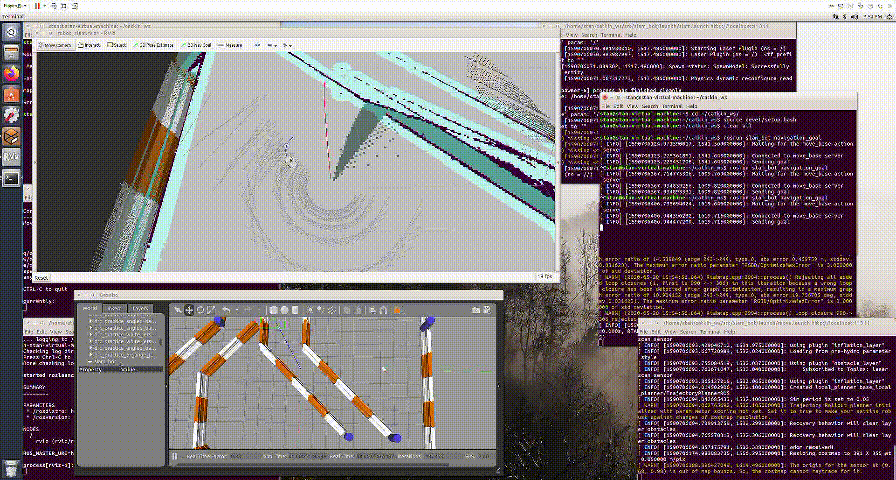Open Trash at the launcher bottom
Viewport: 896px width, 480px height.
[11, 467]
